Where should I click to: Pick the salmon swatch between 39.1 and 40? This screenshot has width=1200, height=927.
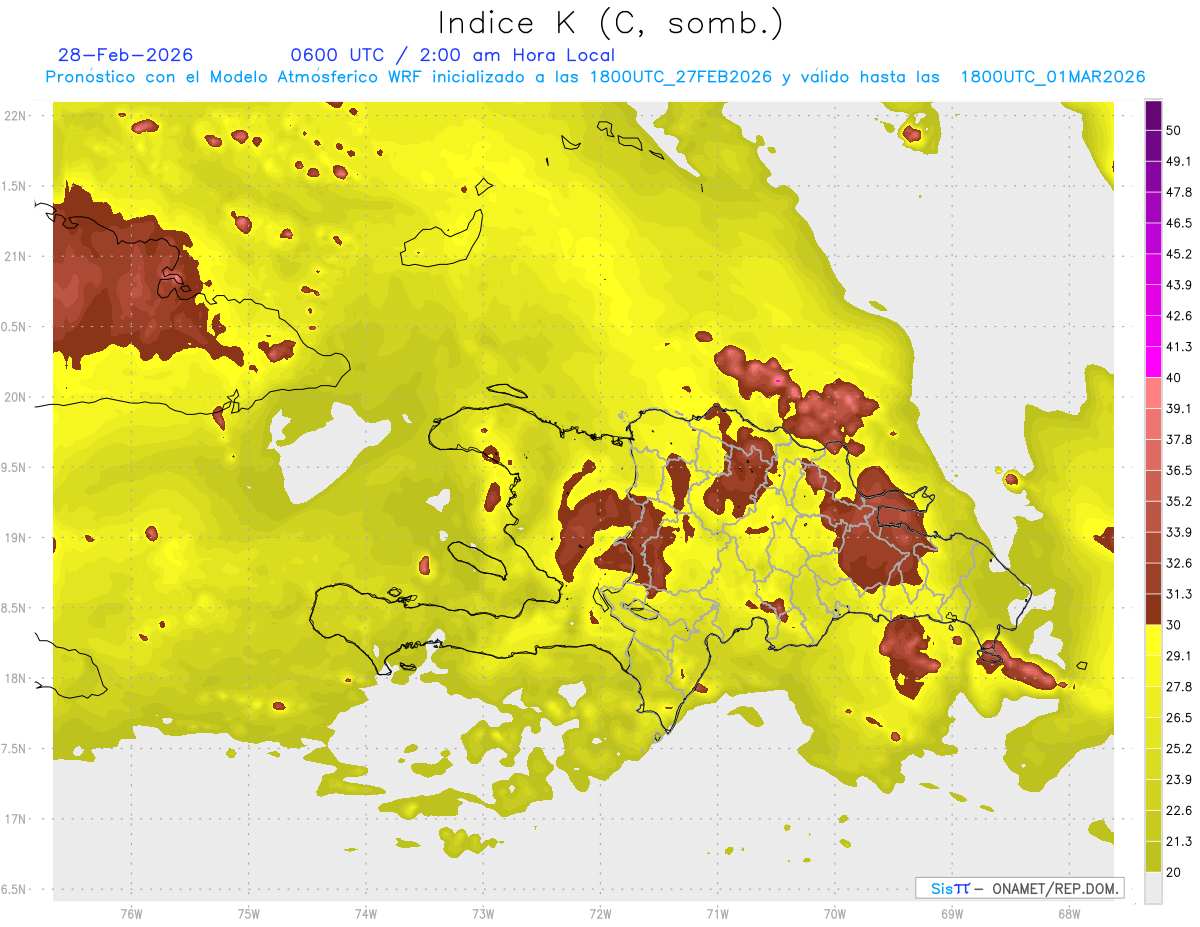[x=1153, y=393]
